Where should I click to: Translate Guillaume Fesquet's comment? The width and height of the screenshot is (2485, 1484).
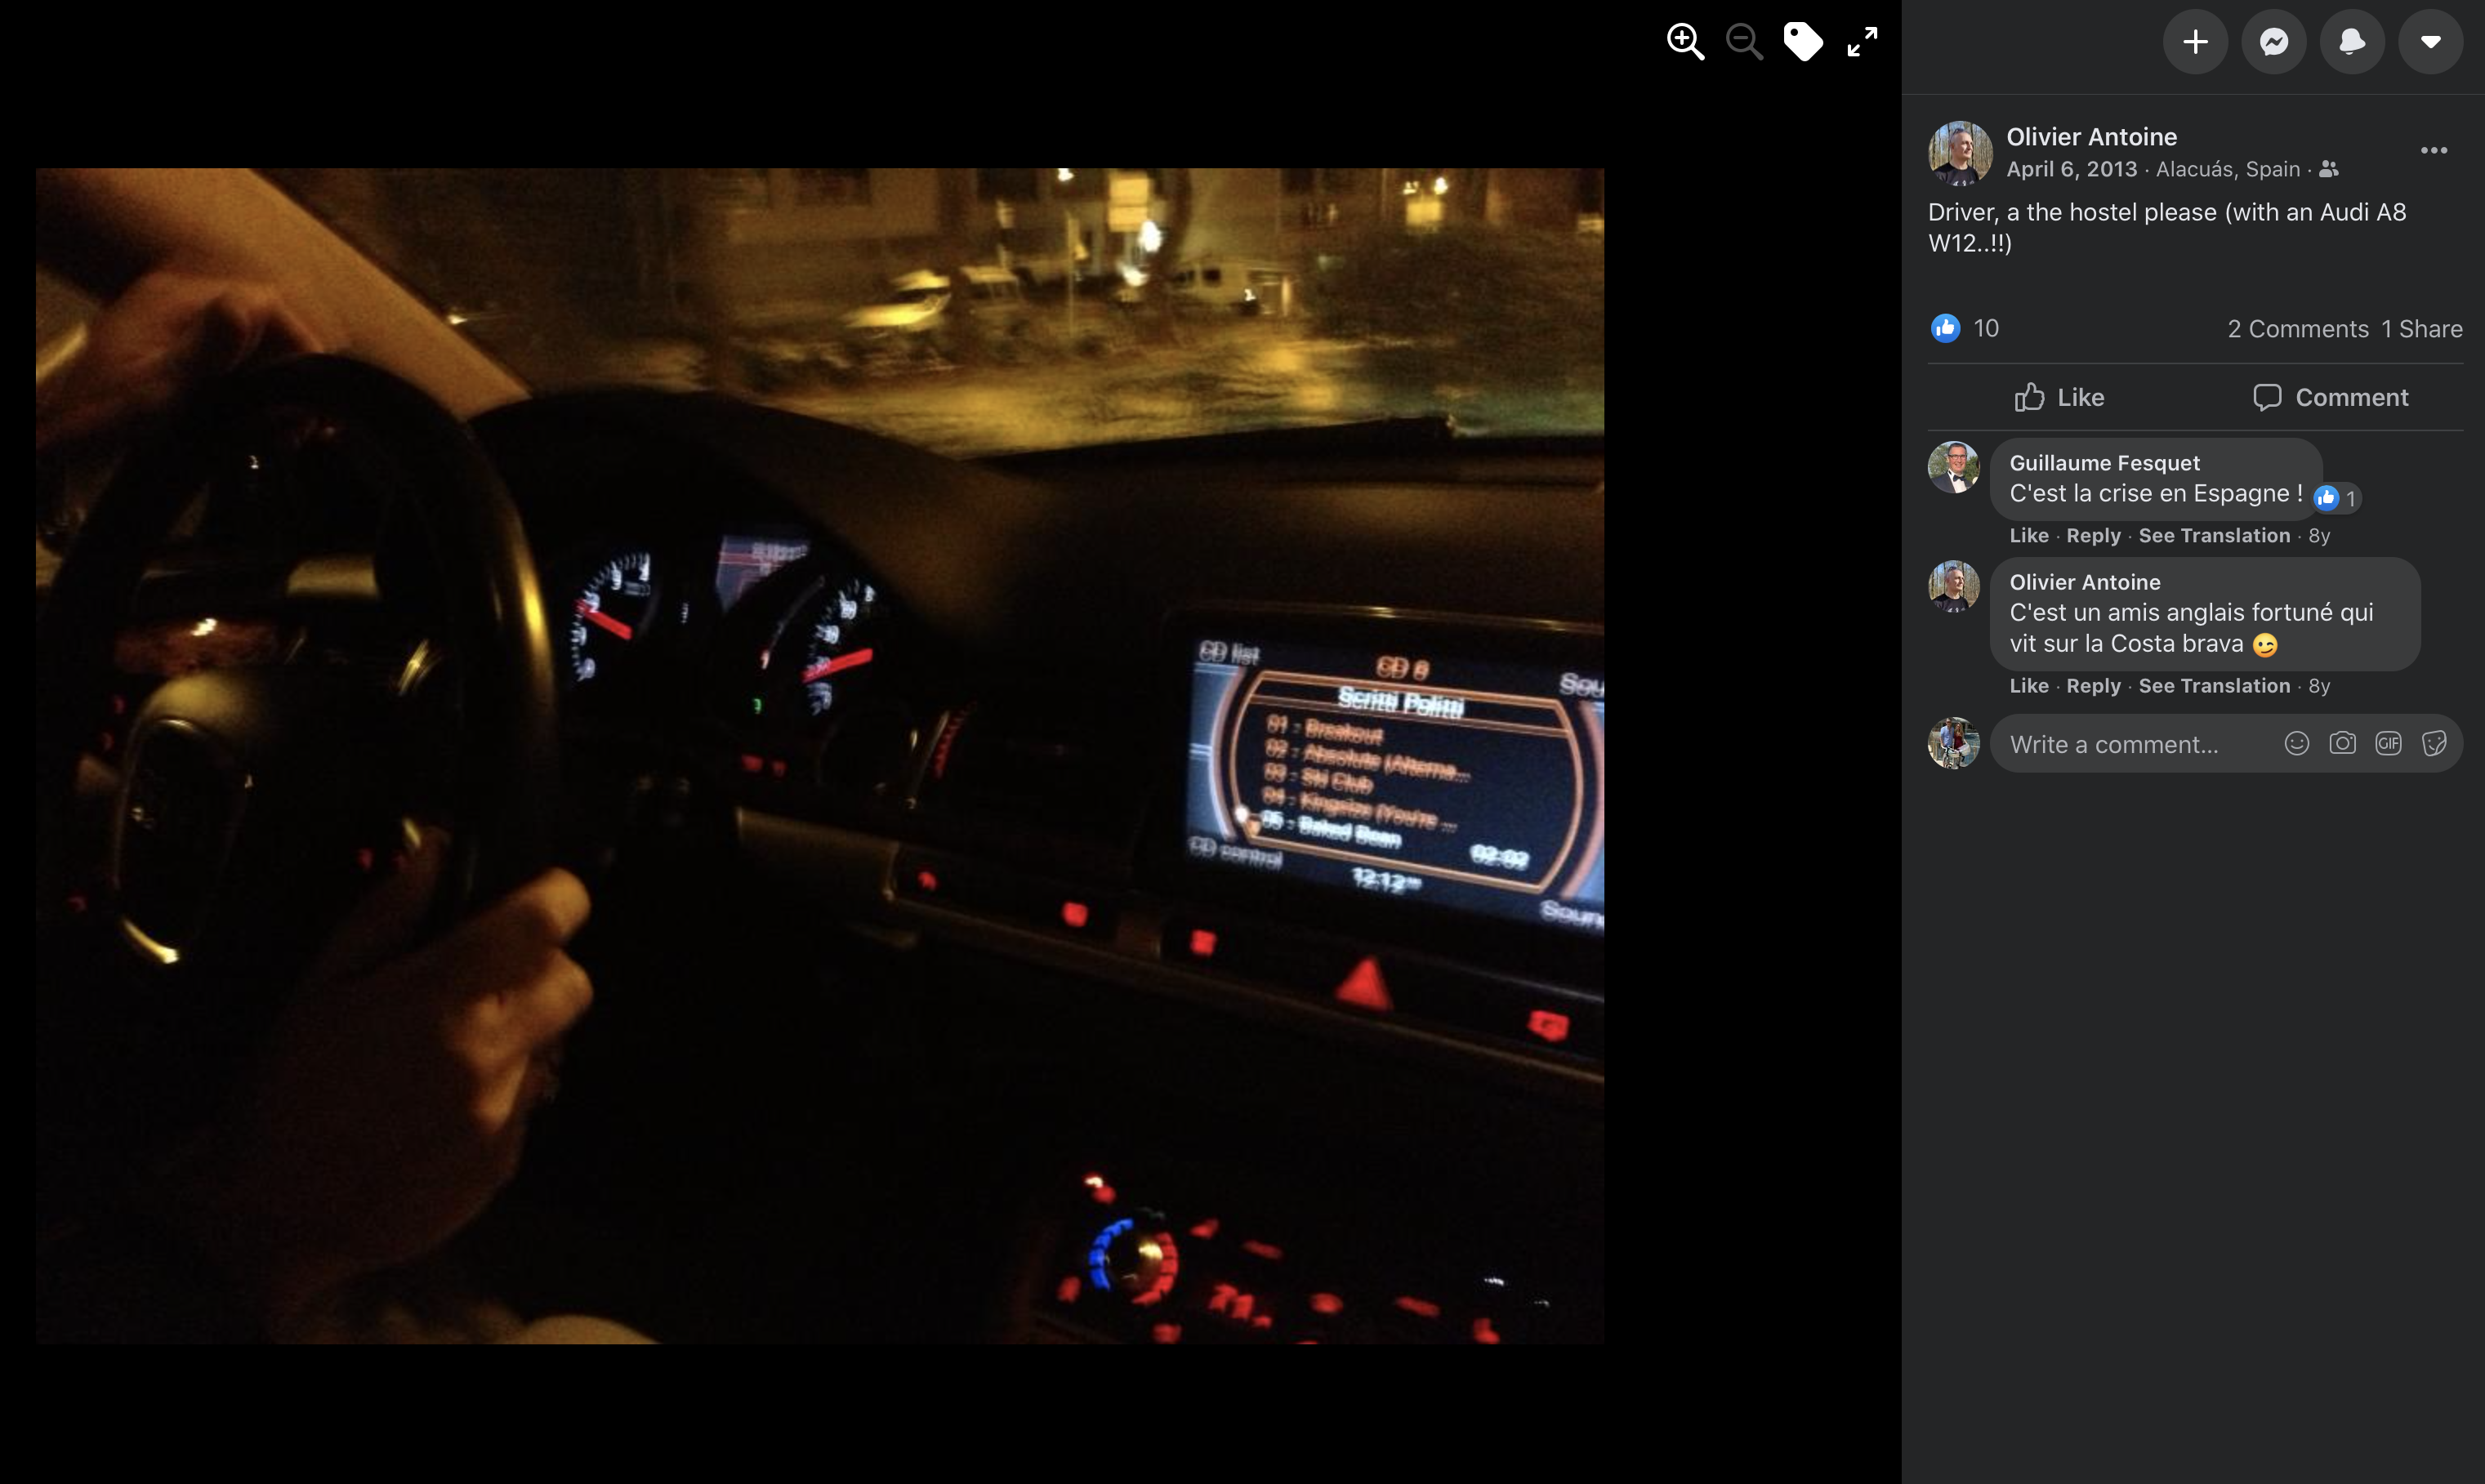2213,536
